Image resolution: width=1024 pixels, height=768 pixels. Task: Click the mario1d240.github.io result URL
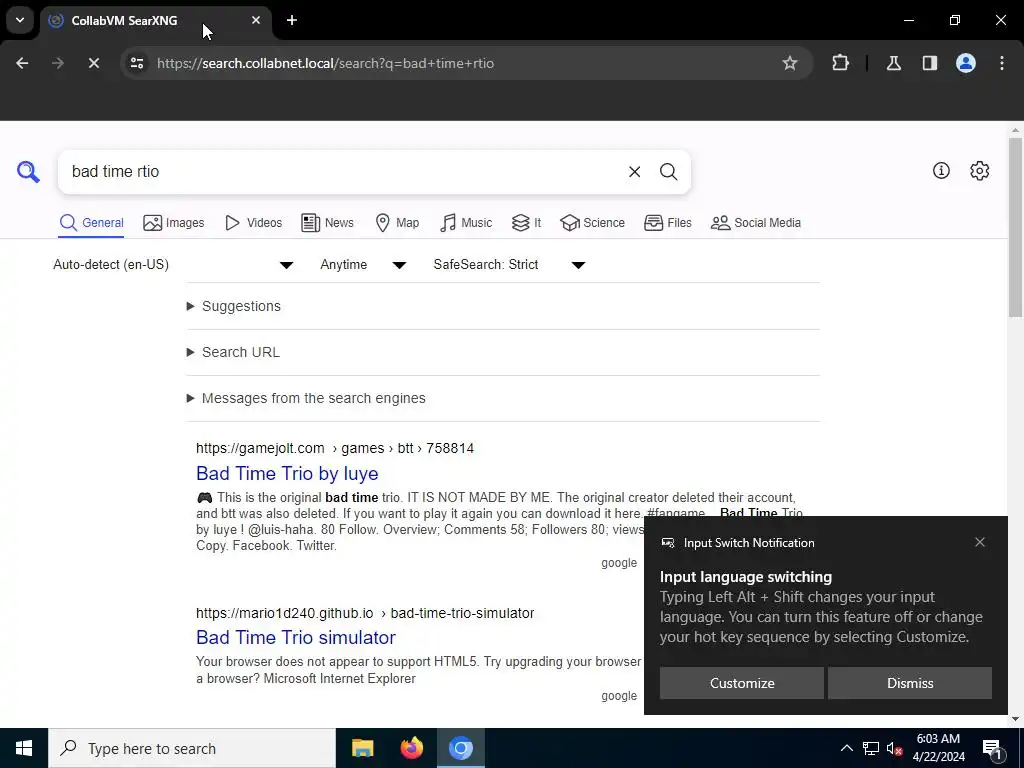coord(365,613)
